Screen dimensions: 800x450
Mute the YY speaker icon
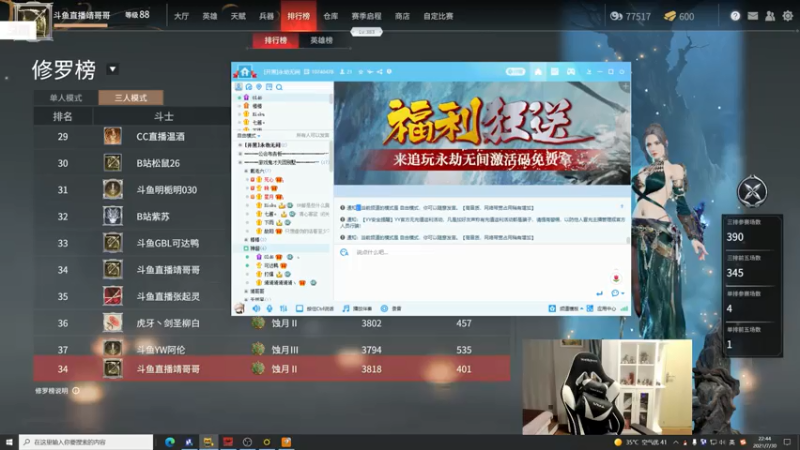pos(256,308)
